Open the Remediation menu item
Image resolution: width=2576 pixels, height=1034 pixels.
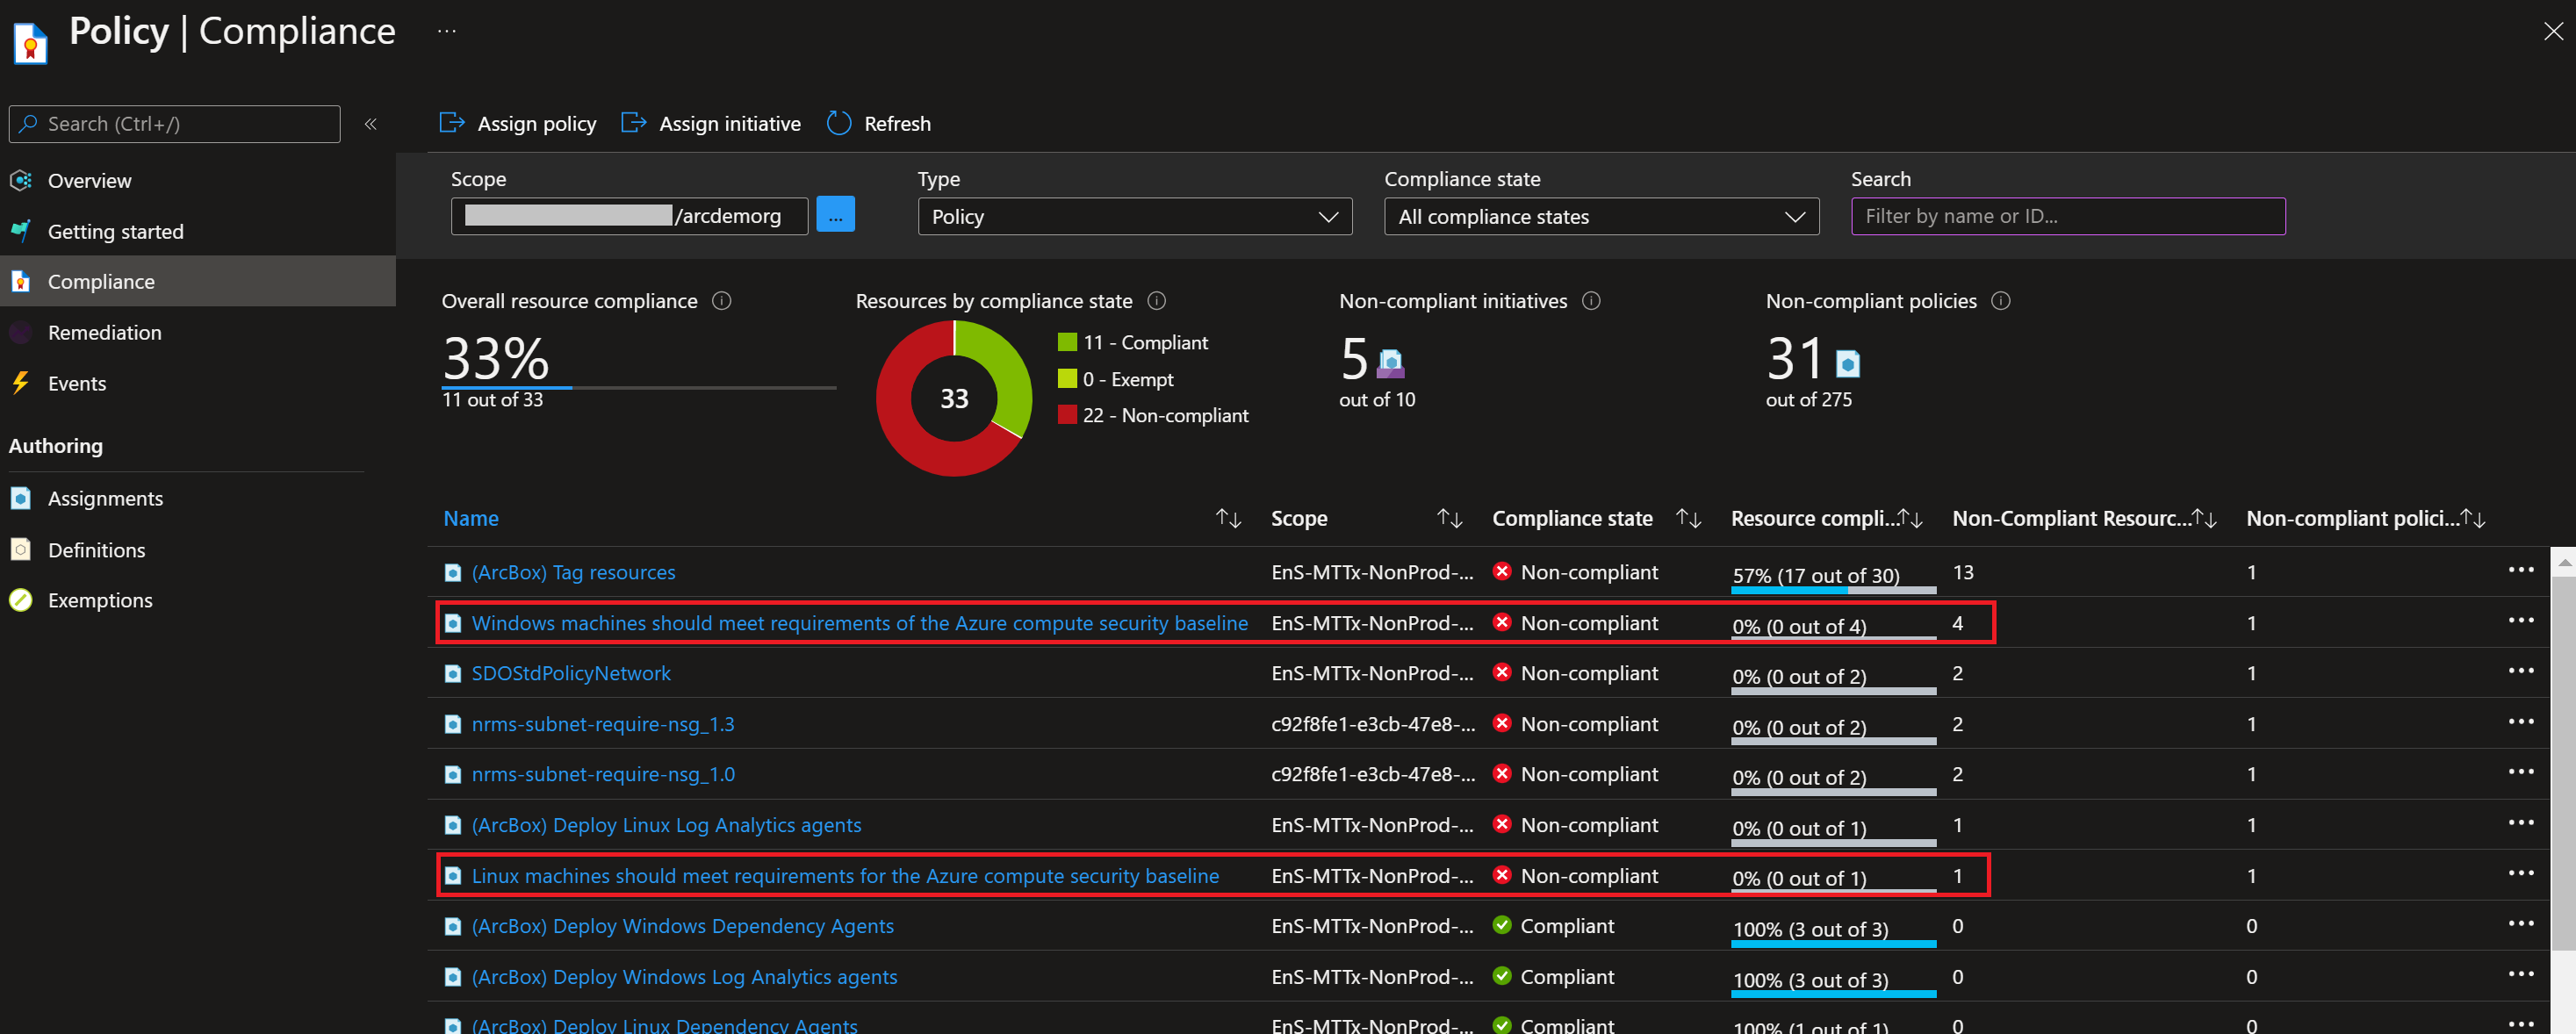coord(104,333)
